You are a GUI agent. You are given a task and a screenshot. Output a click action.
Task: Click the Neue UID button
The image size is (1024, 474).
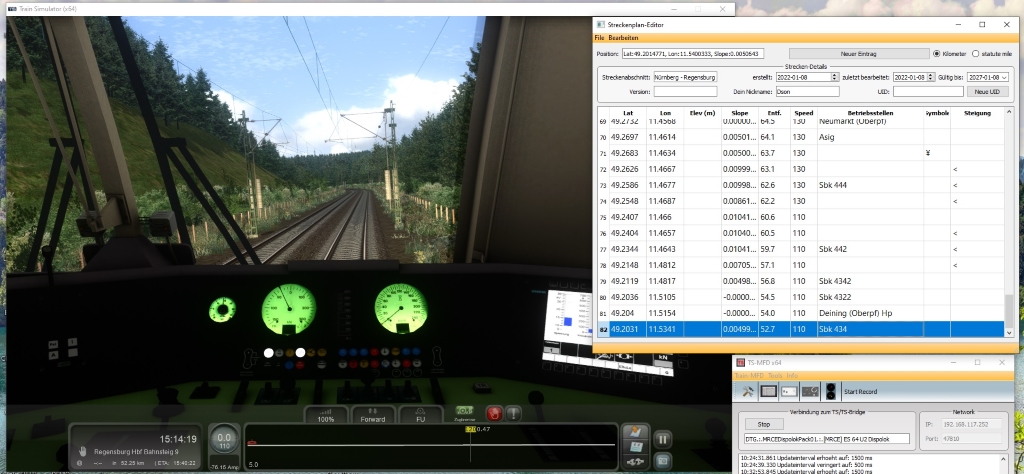[987, 91]
